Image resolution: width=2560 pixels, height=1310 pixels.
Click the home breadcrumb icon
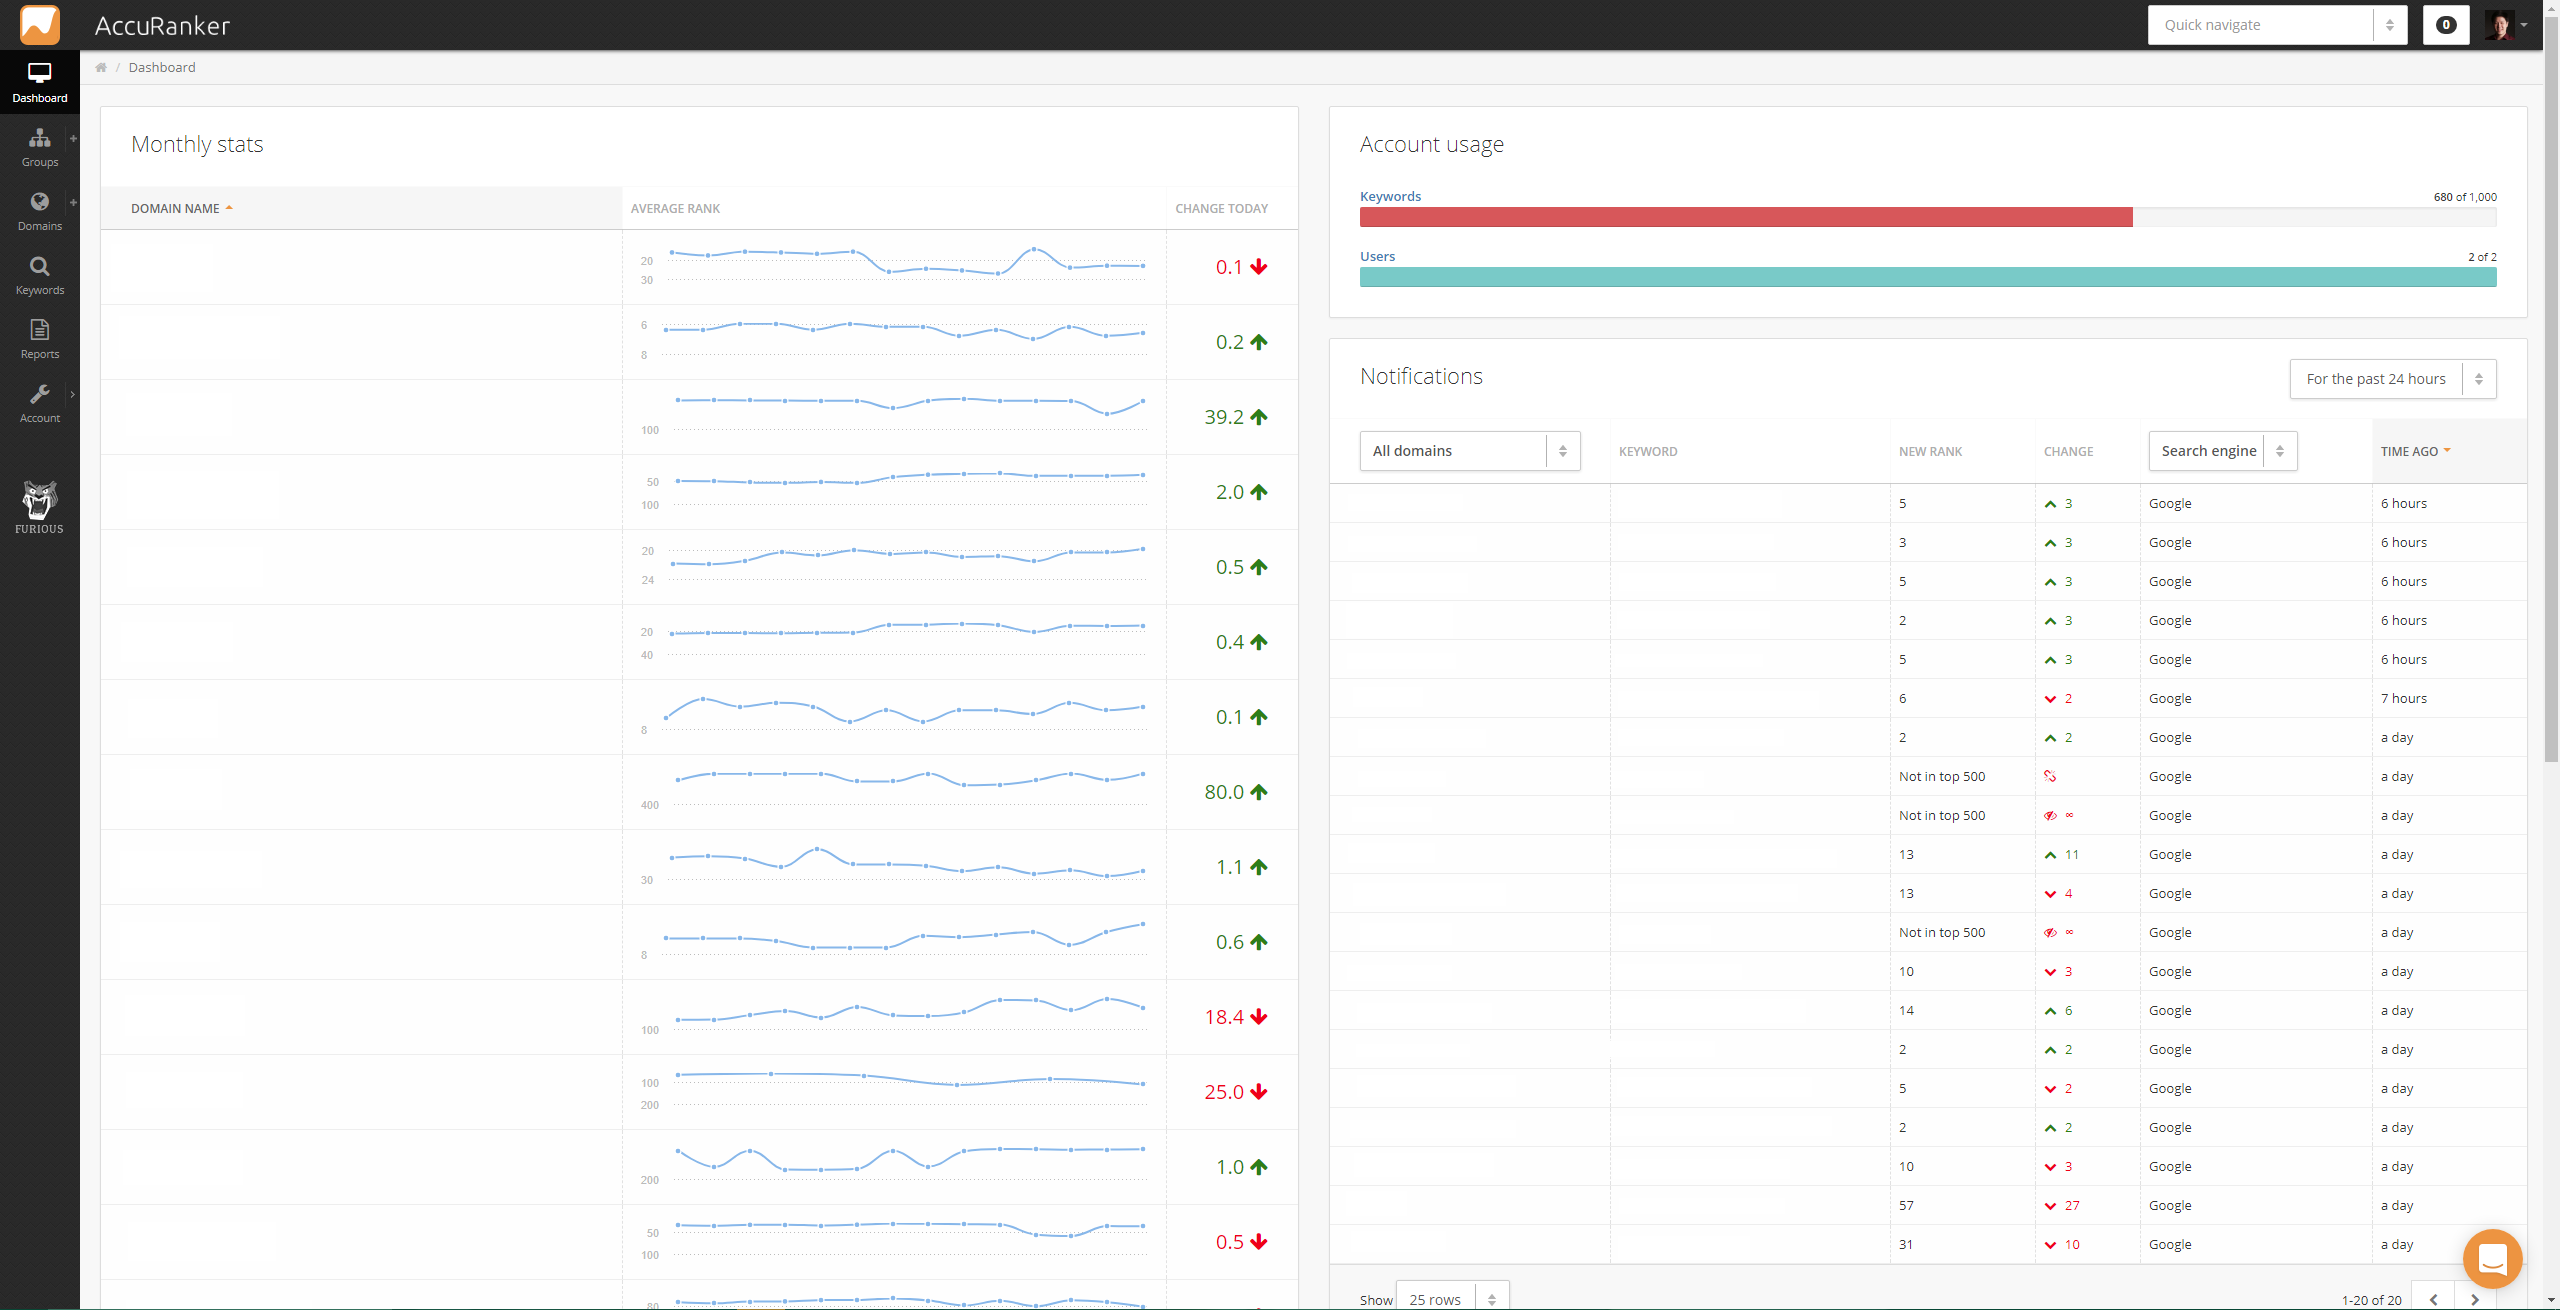pos(101,67)
